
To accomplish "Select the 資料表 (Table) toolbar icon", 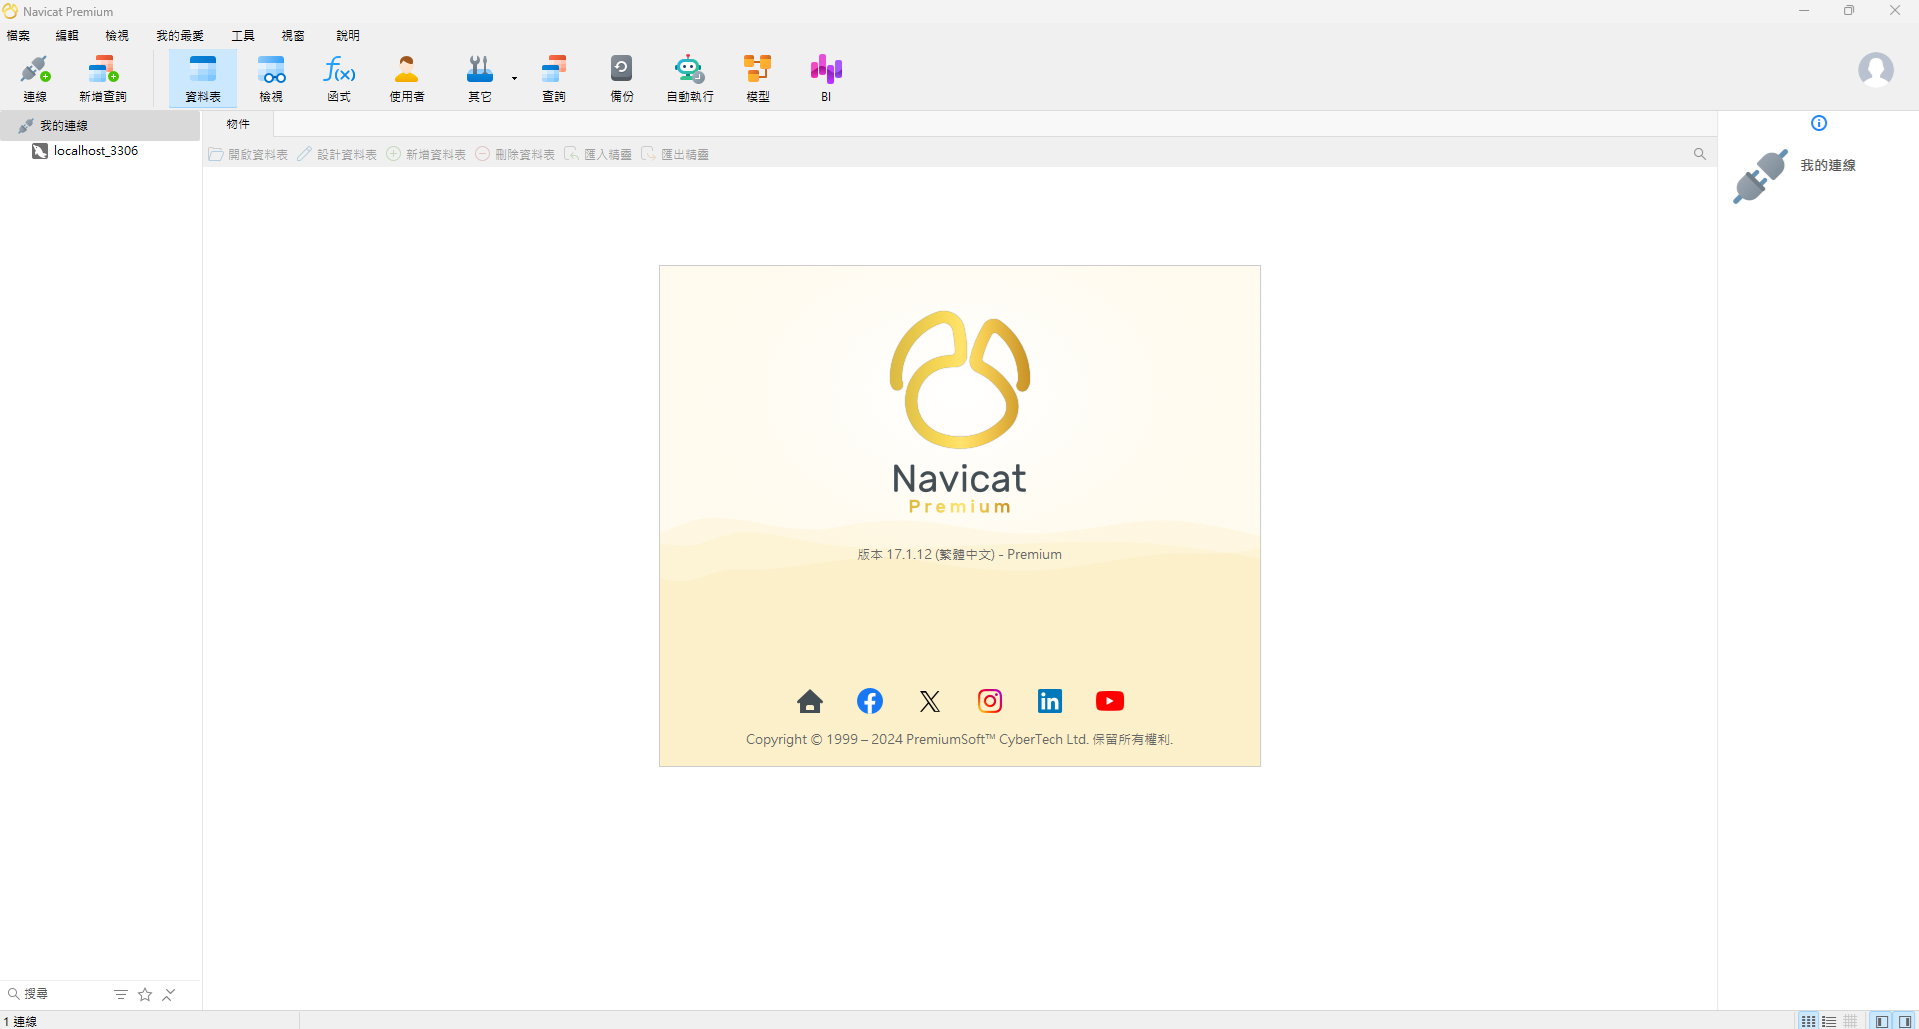I will click(203, 78).
